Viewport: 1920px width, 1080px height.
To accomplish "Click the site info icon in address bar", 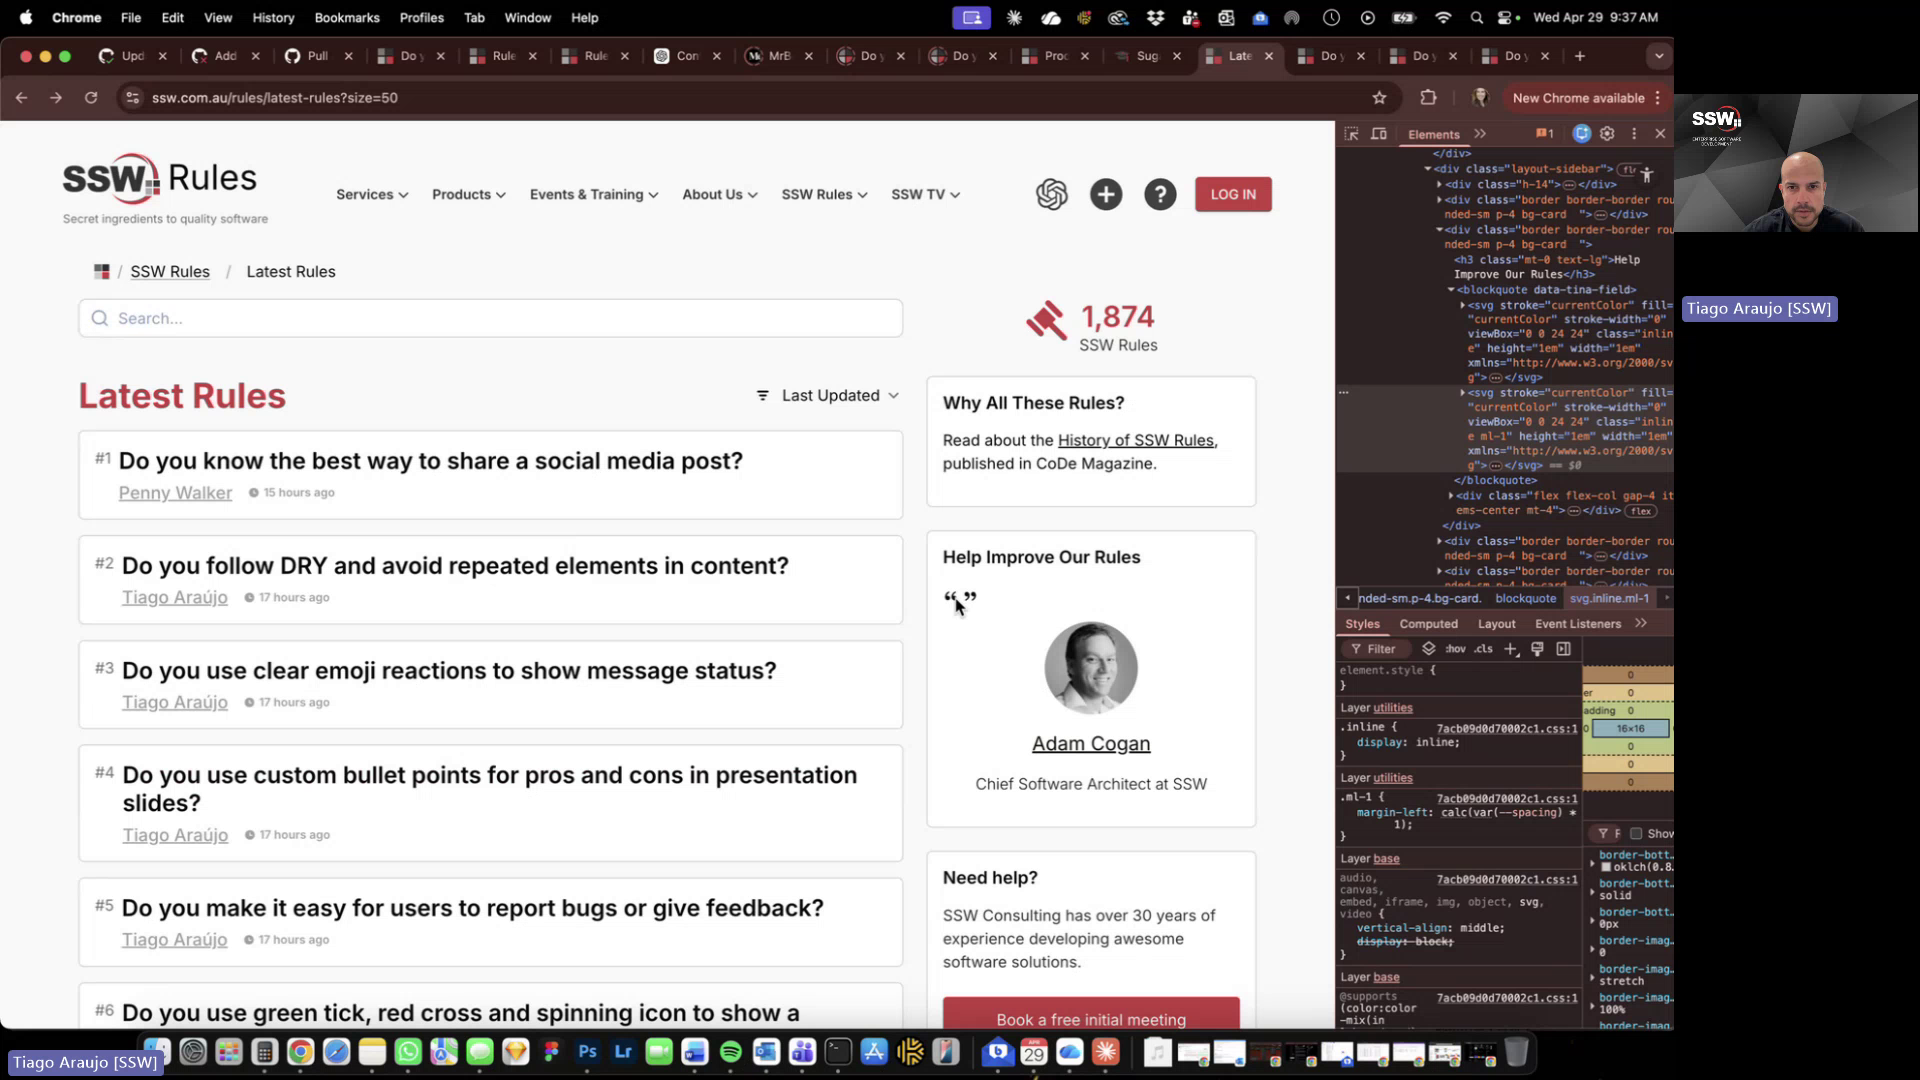I will (132, 97).
